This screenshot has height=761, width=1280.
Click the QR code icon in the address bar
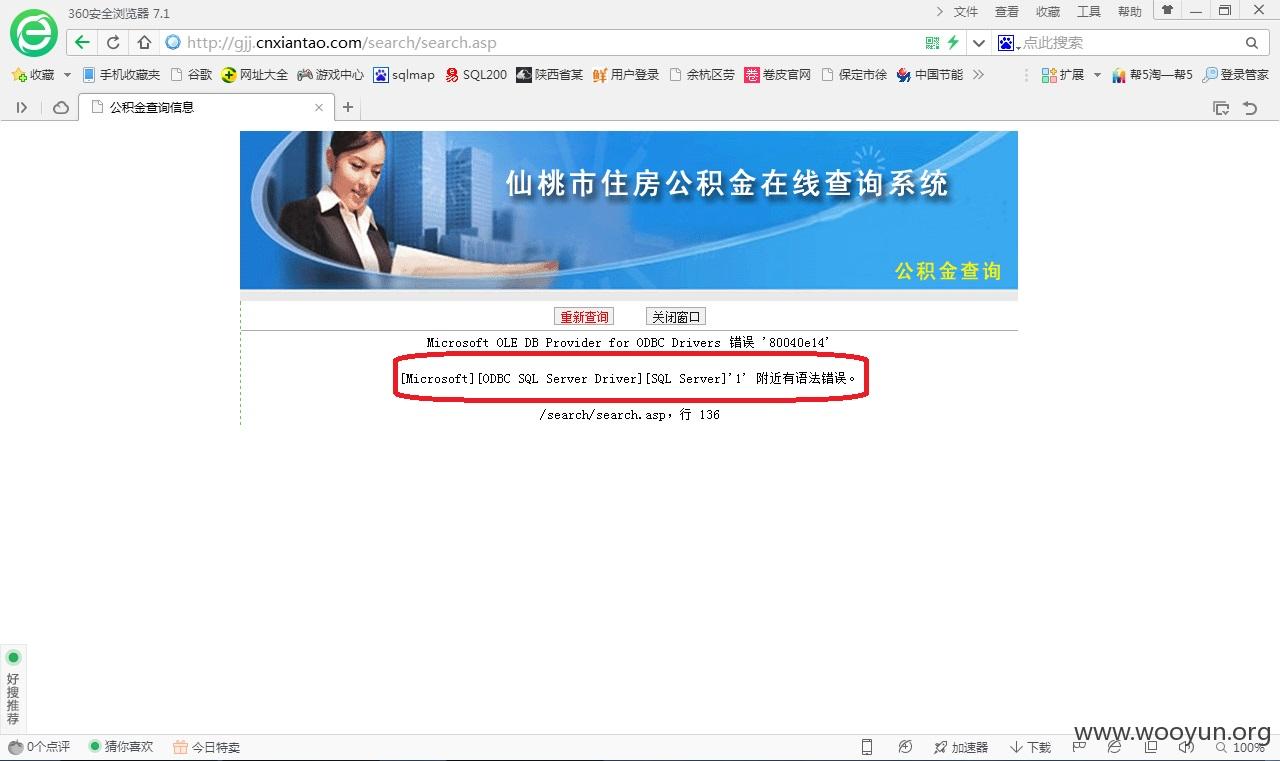coord(932,43)
